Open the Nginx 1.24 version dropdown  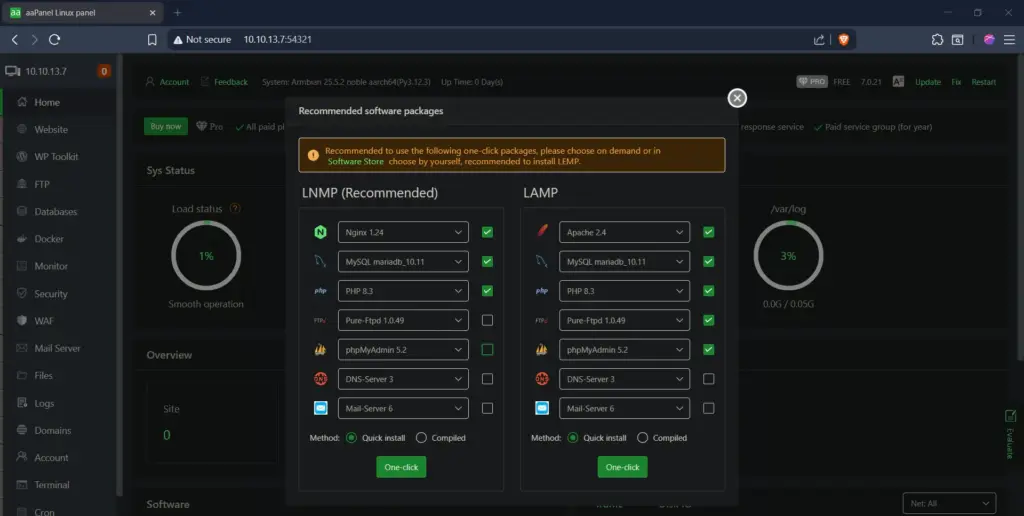(403, 232)
